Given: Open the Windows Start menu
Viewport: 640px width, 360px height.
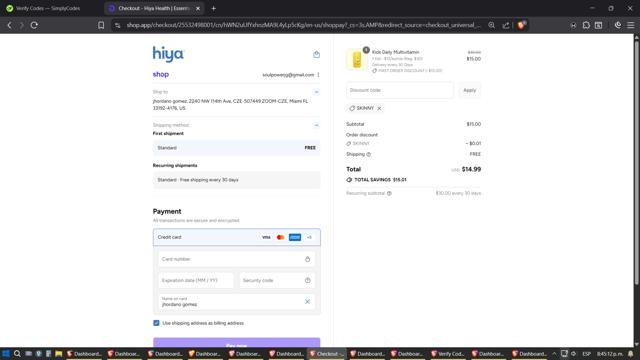Looking at the screenshot, I should [x=6, y=354].
